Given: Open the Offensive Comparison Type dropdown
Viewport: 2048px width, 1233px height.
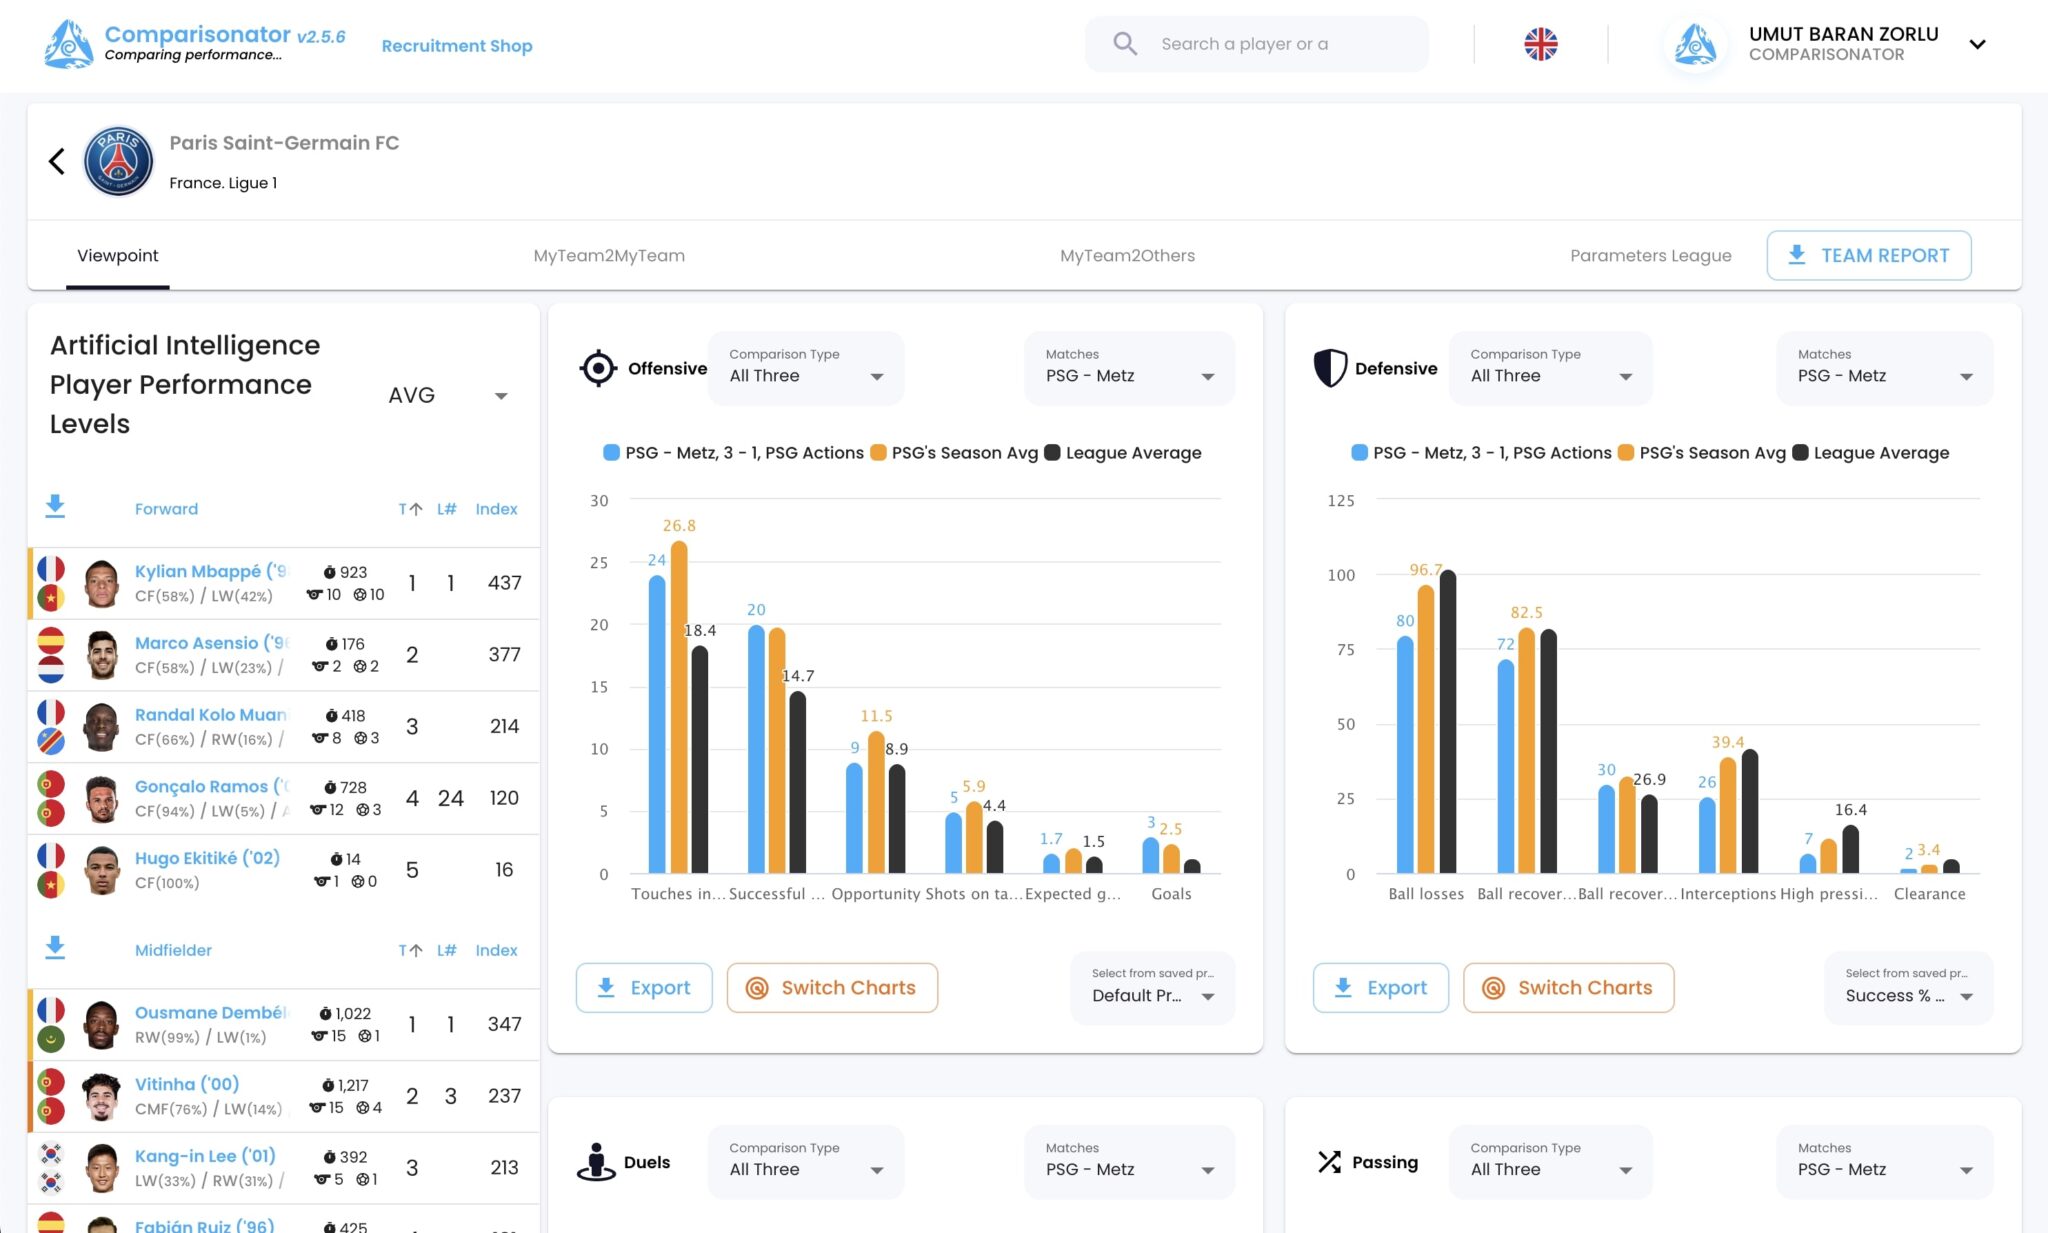Looking at the screenshot, I should tap(805, 375).
